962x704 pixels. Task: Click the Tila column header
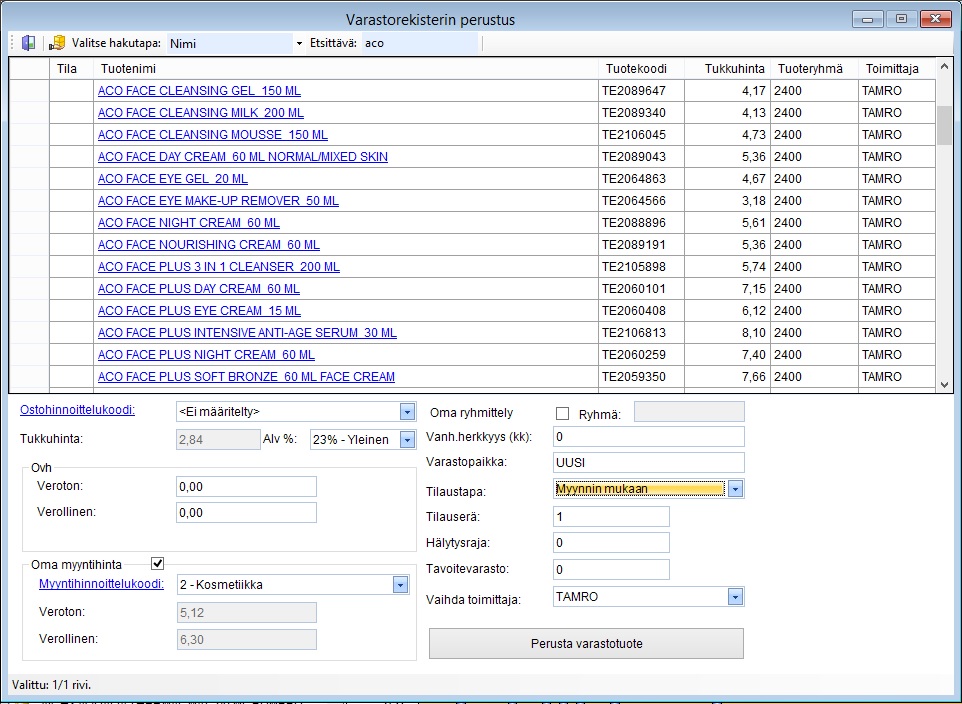point(71,69)
